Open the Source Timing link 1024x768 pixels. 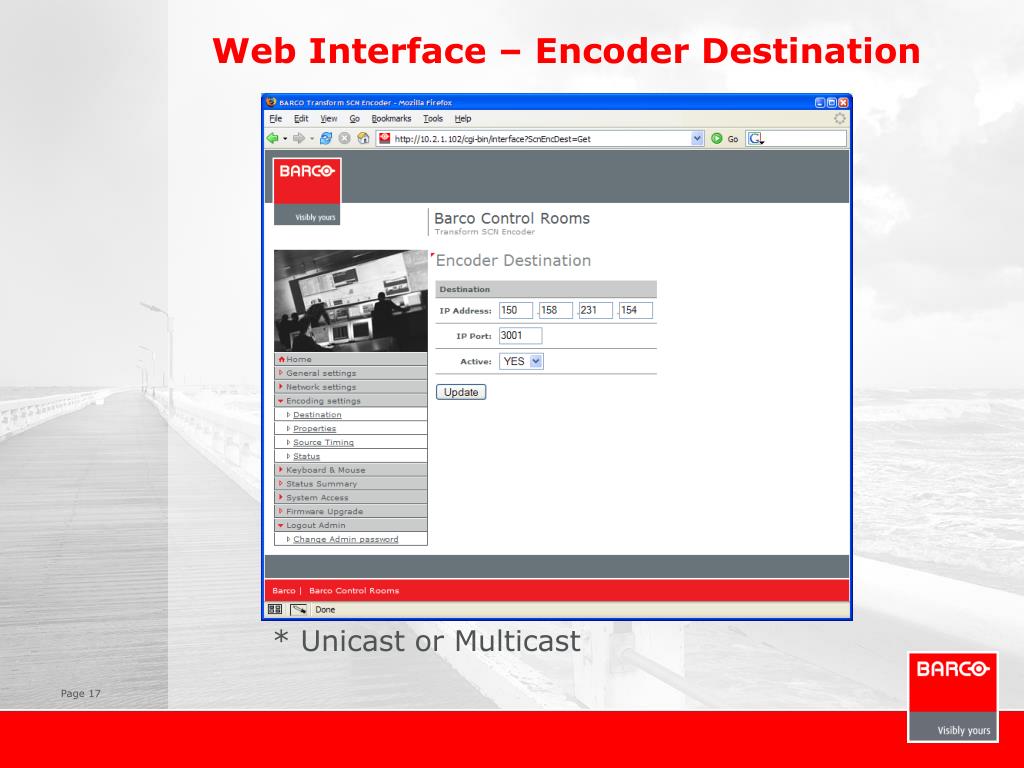tap(323, 442)
